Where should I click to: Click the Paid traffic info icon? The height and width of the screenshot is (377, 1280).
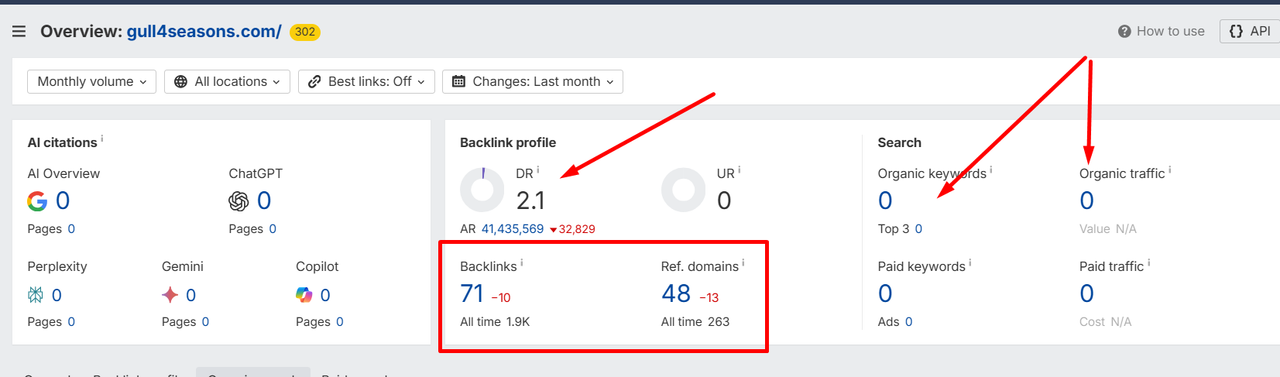tap(1148, 264)
